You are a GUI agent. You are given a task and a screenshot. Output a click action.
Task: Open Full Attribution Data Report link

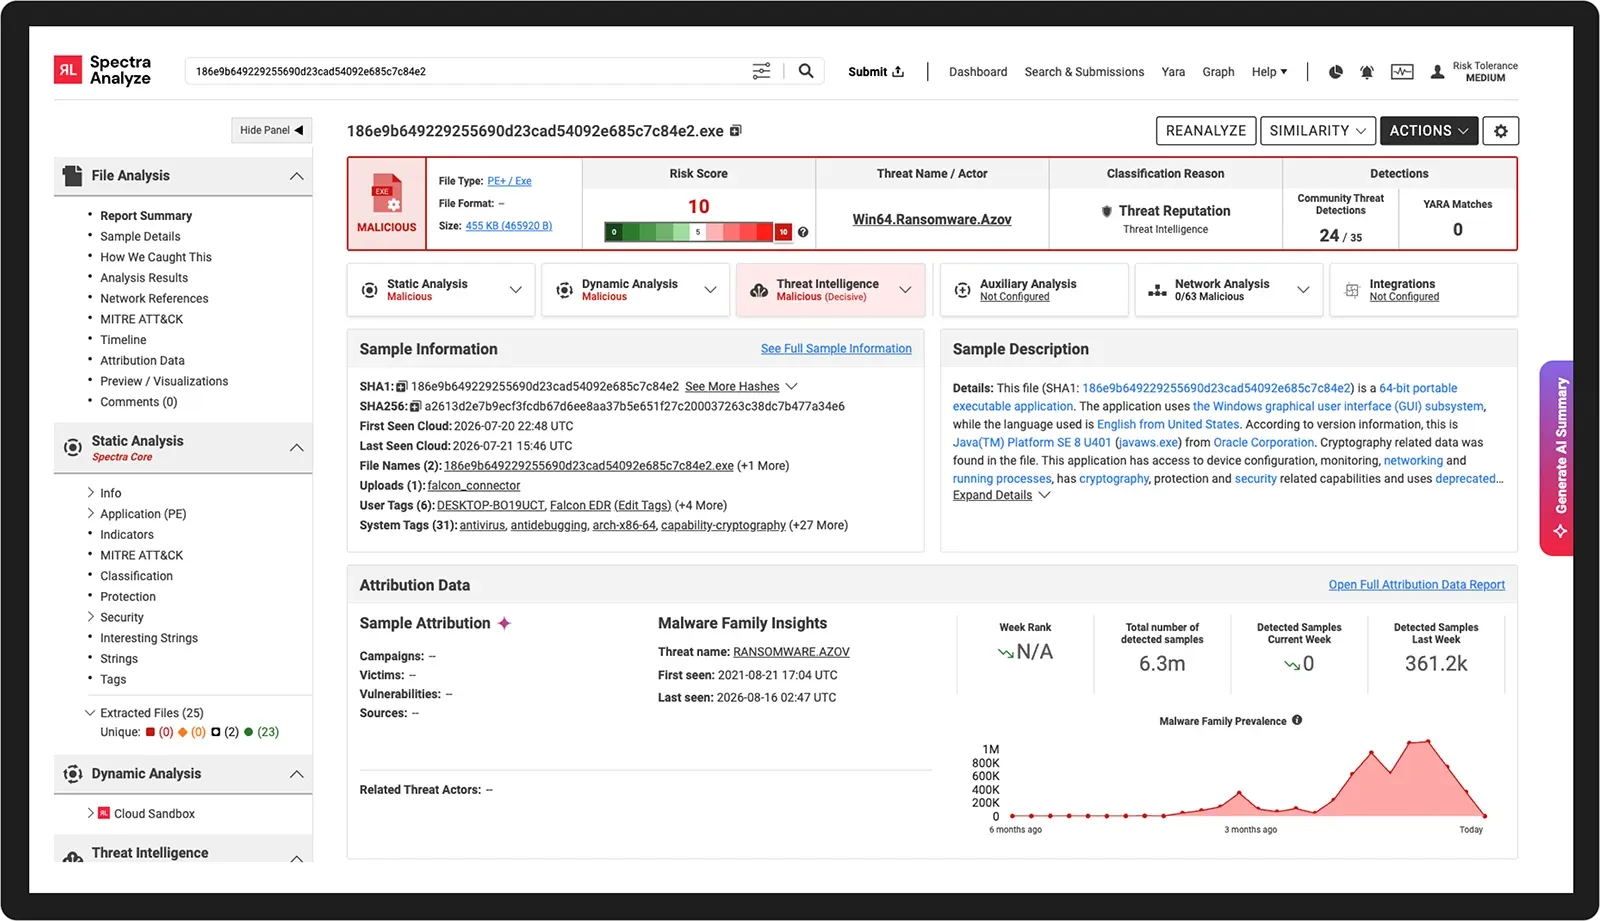coord(1416,585)
